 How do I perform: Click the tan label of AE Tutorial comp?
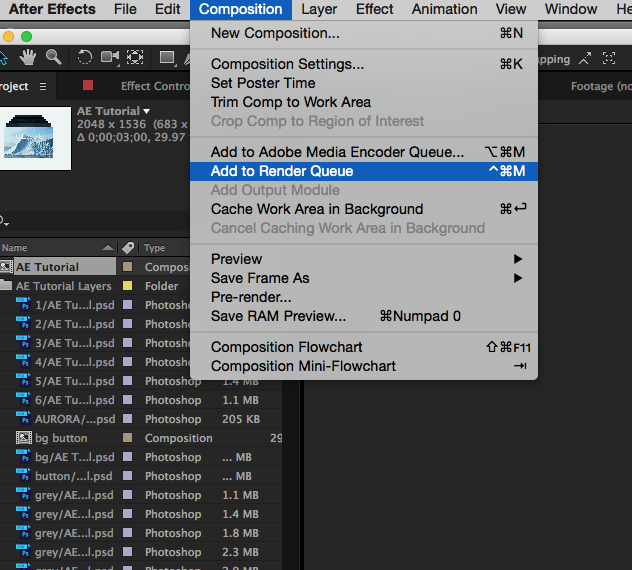[x=127, y=266]
